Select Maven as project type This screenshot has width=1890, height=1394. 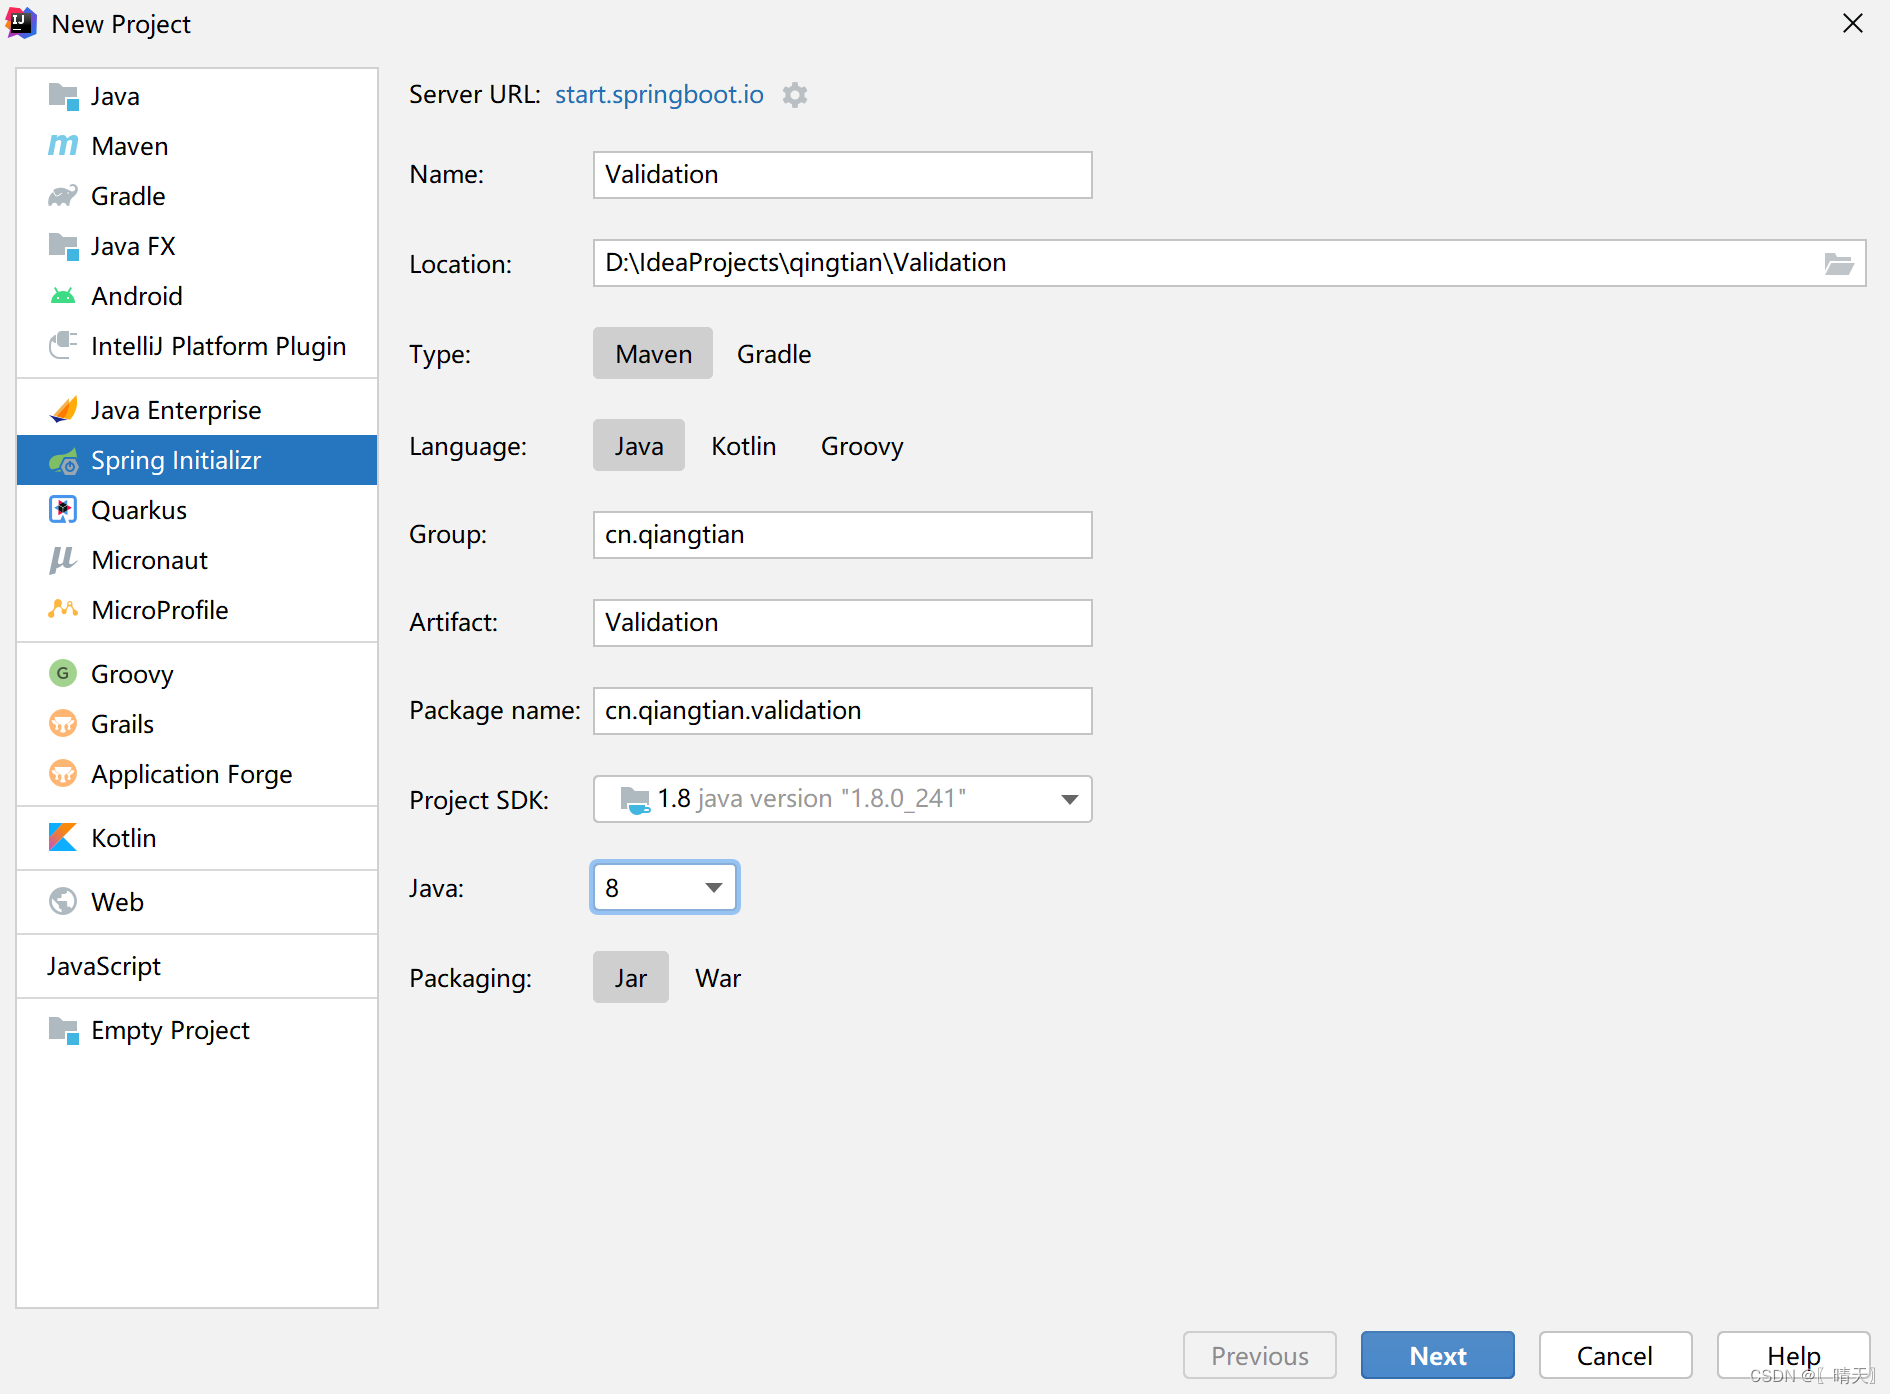click(x=653, y=354)
